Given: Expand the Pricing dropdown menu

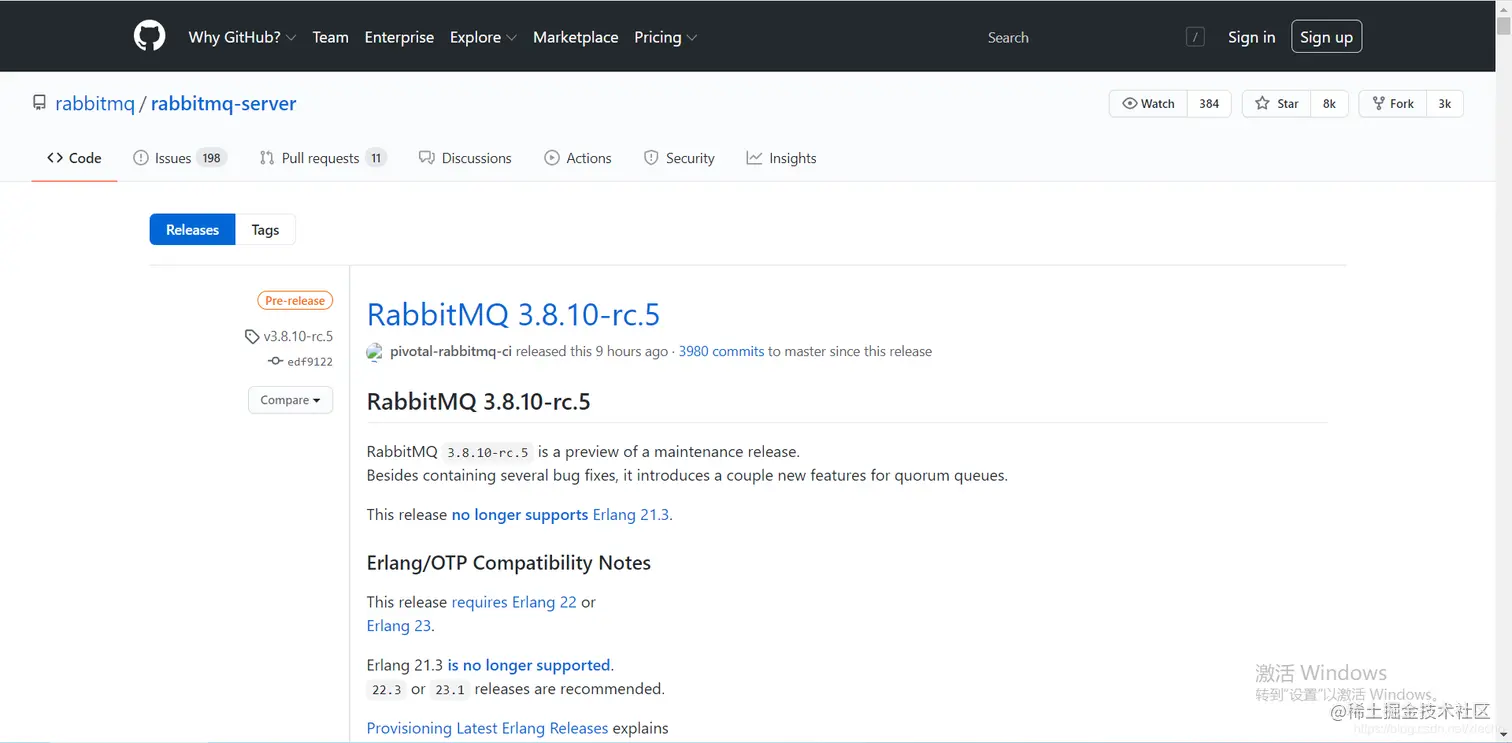Looking at the screenshot, I should (665, 37).
